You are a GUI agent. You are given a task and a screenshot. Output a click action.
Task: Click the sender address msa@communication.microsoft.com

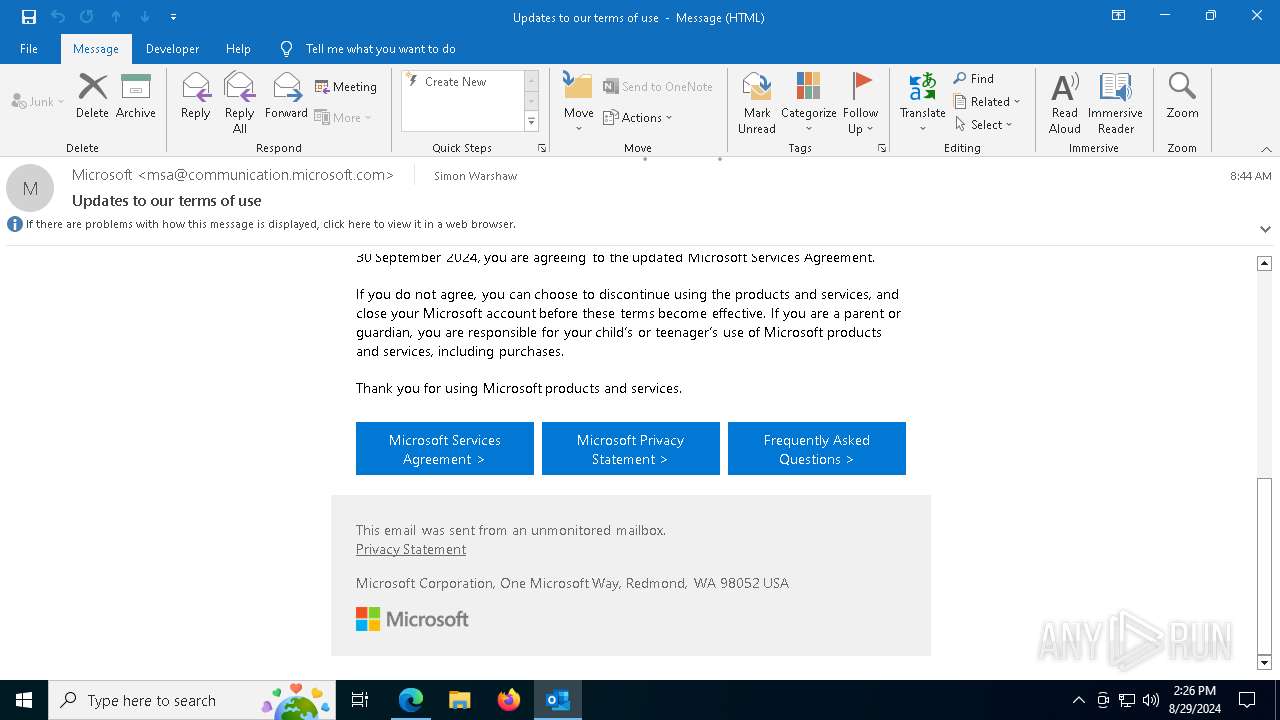pos(265,175)
